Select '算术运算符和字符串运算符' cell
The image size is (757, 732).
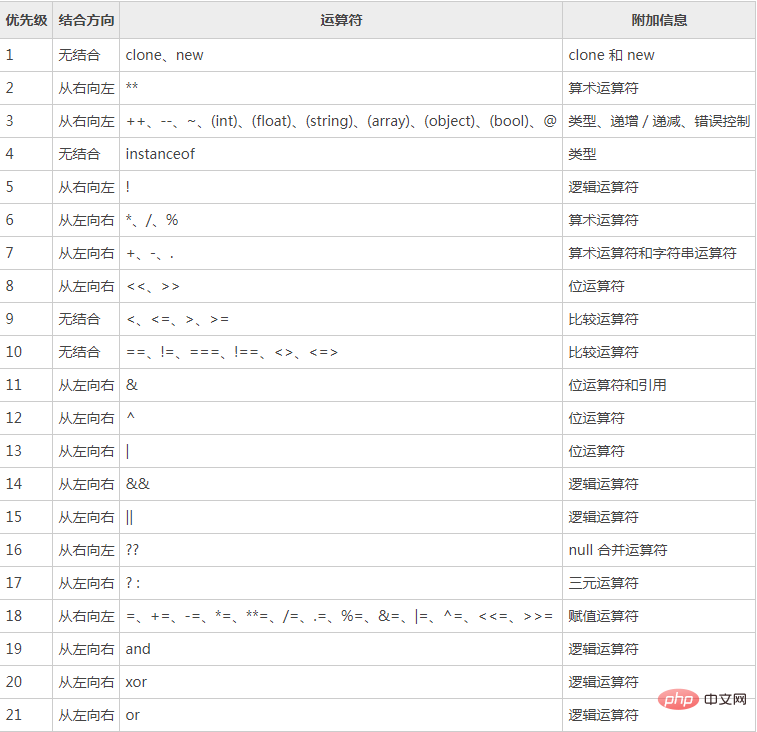point(659,253)
